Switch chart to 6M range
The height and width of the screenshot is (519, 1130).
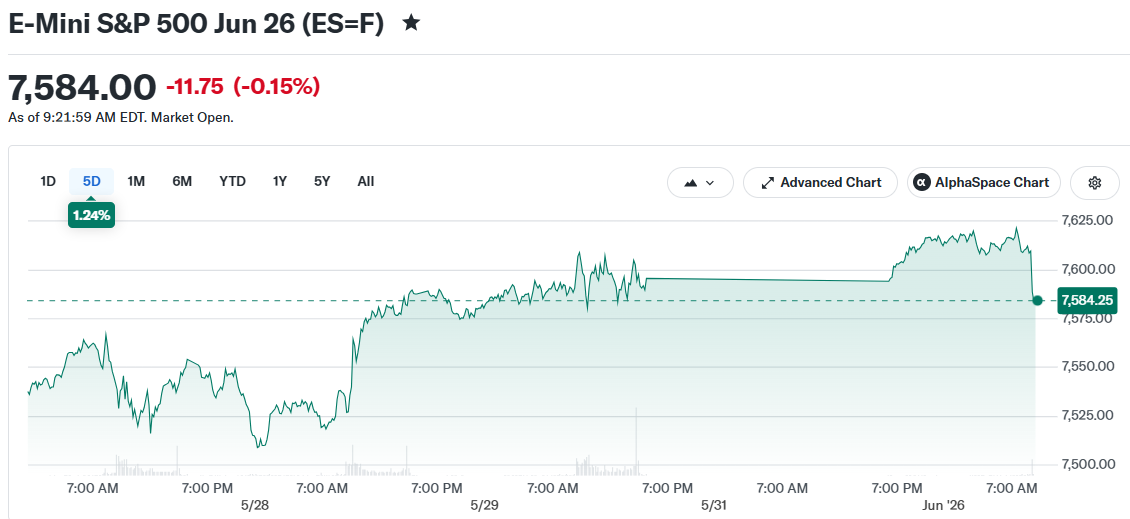[x=182, y=181]
